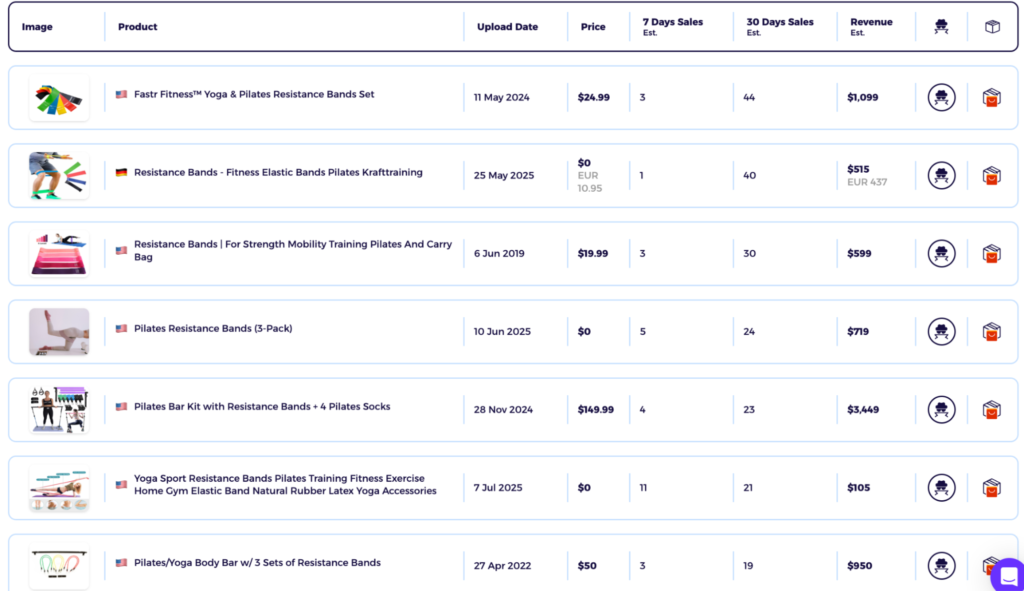Click US flag beside Pilates Resistance Bands (3-Pack)
1024x591 pixels.
tap(121, 328)
